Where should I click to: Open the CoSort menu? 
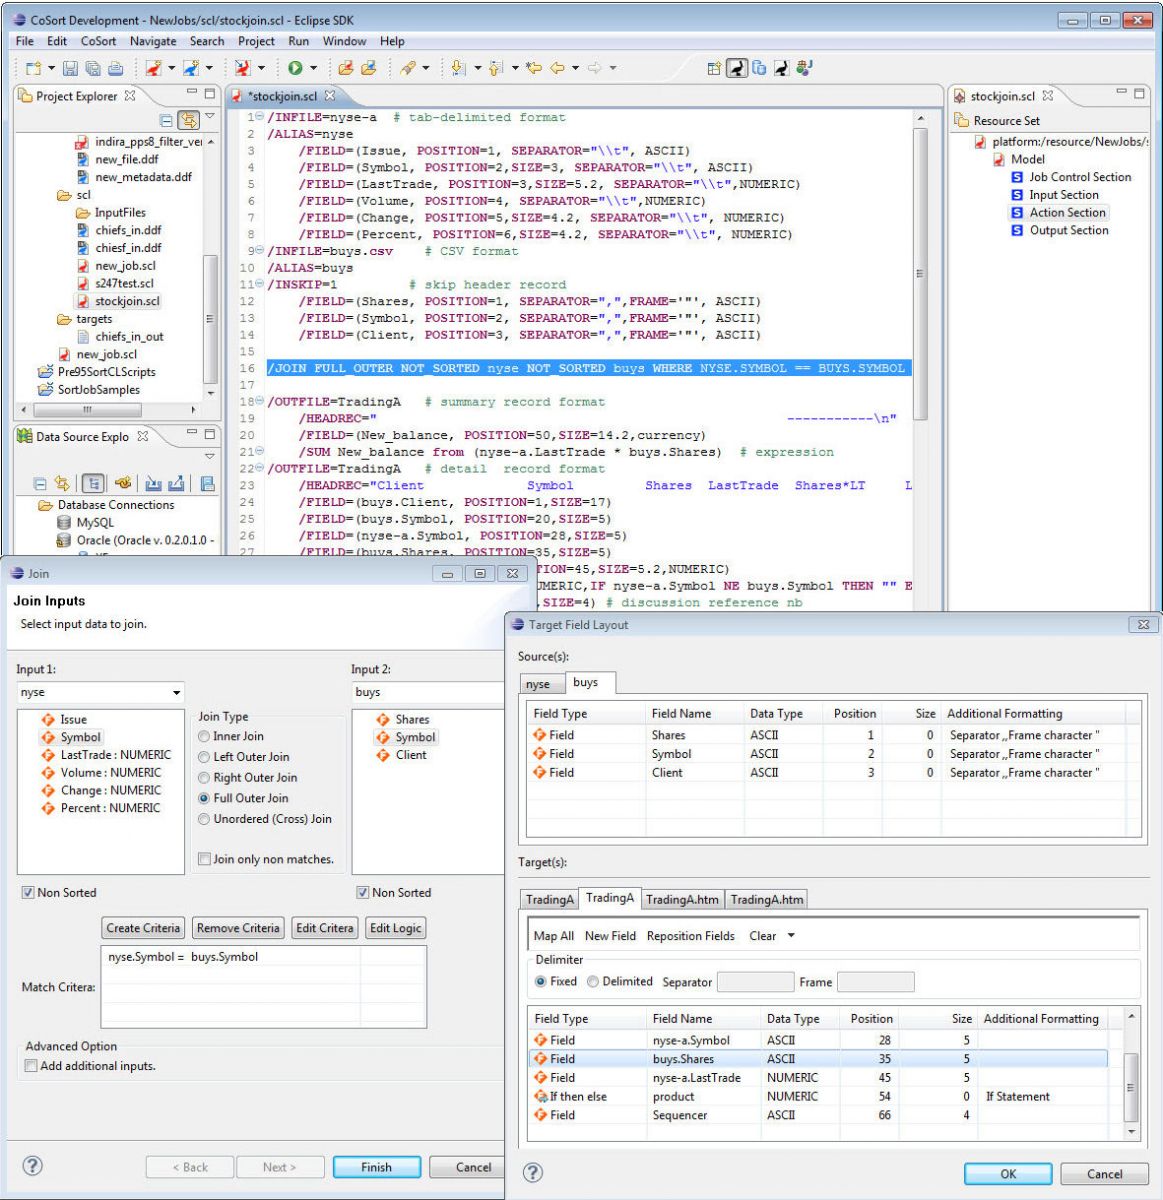[98, 41]
